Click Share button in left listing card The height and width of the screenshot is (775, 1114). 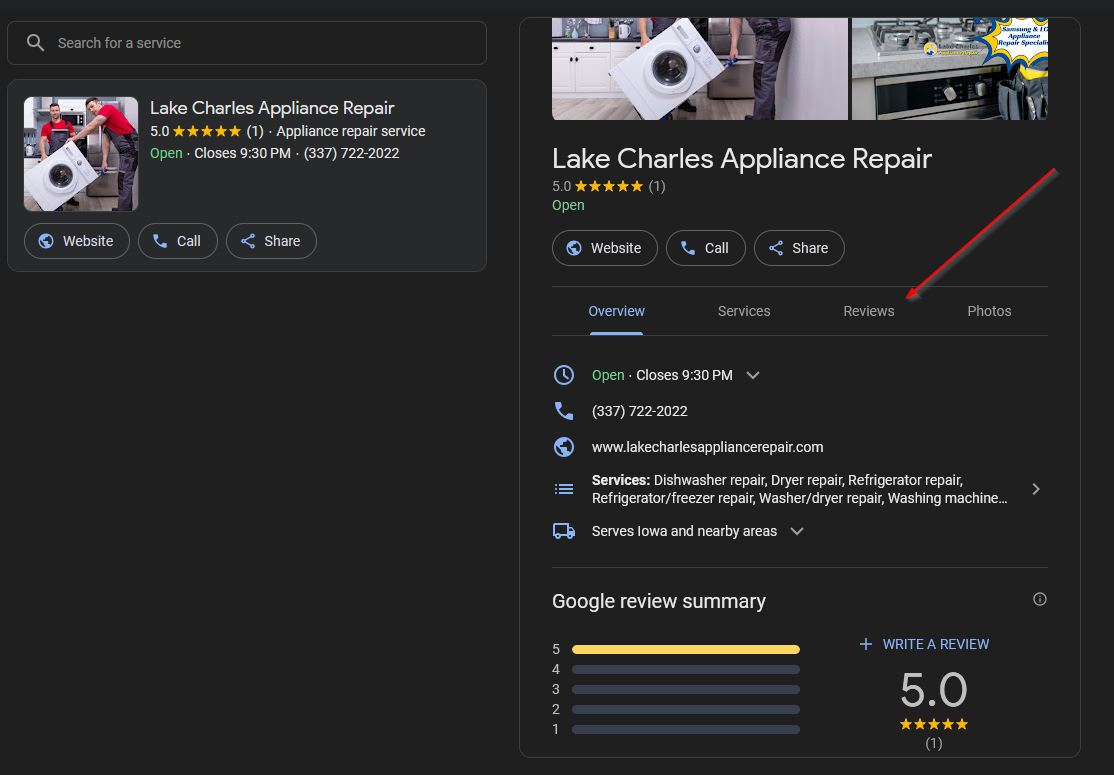click(x=271, y=241)
